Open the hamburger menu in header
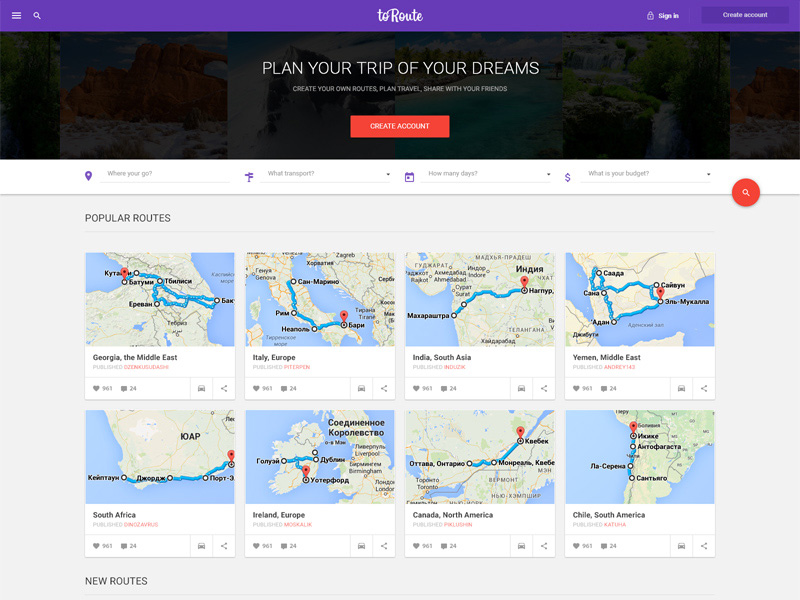 click(x=16, y=16)
